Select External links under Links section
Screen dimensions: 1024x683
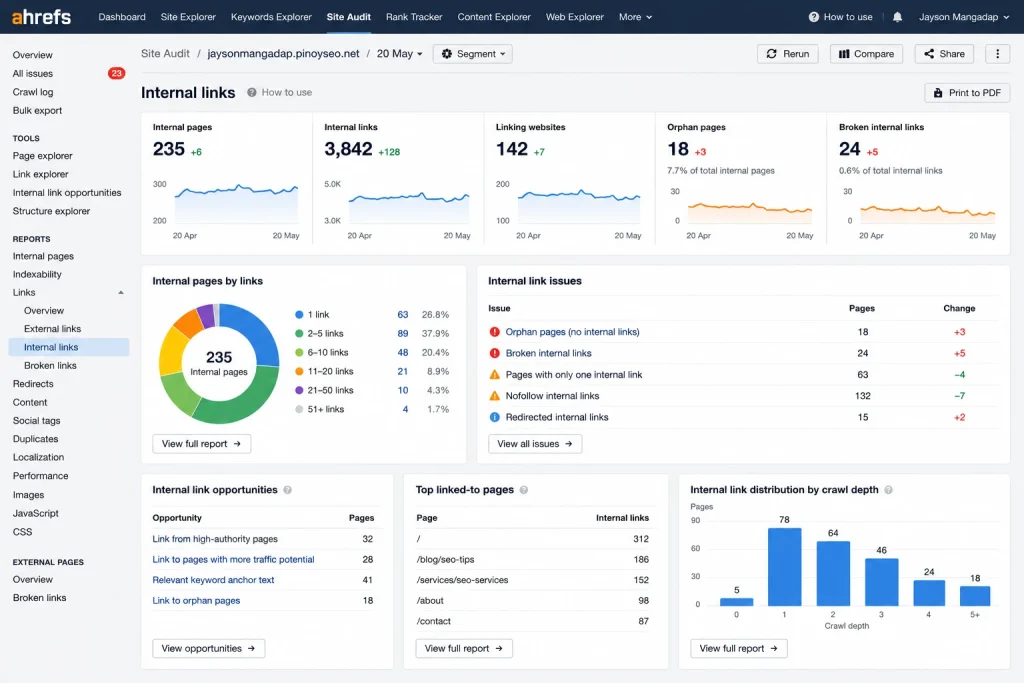52,329
